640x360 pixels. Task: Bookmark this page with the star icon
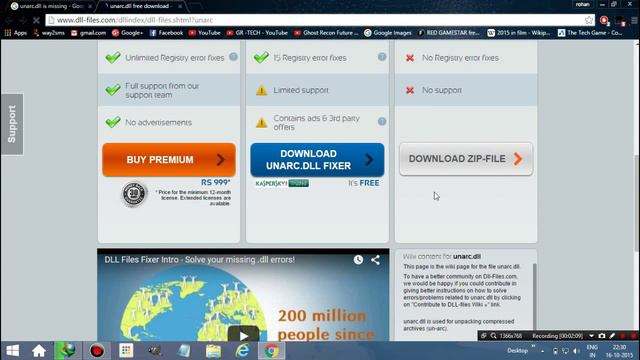589,20
